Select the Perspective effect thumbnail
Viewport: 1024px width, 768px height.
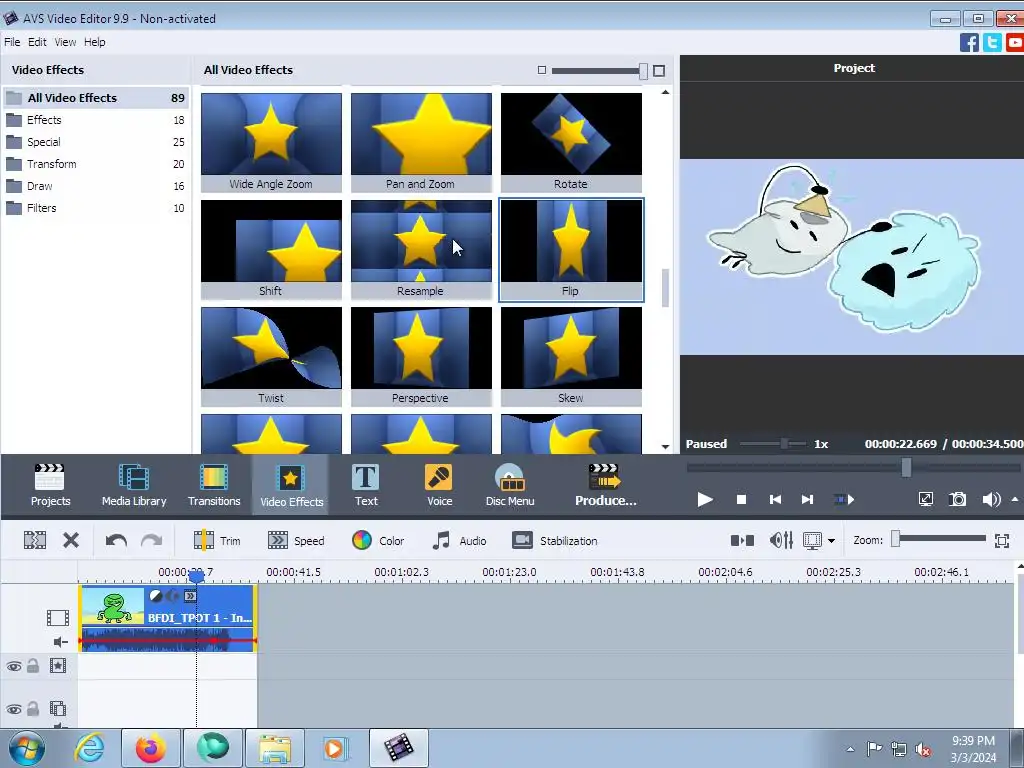421,356
